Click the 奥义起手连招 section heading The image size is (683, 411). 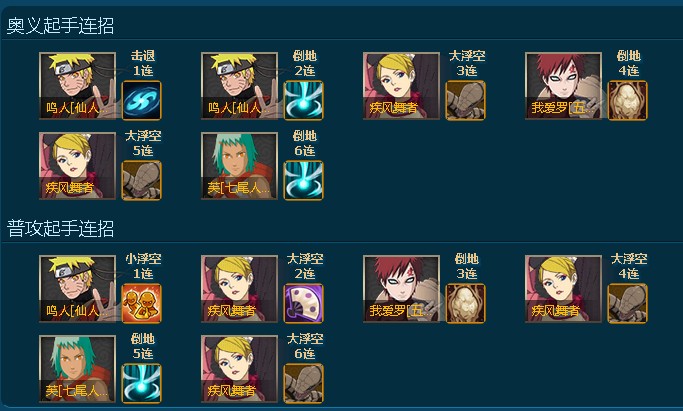pyautogui.click(x=60, y=26)
